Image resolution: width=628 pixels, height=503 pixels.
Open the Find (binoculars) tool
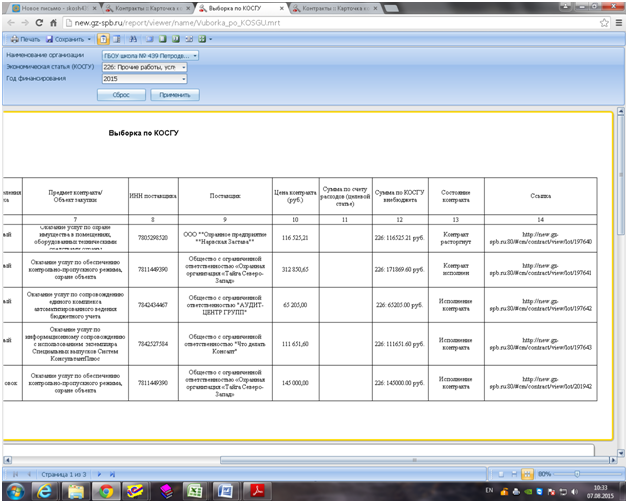[133, 39]
